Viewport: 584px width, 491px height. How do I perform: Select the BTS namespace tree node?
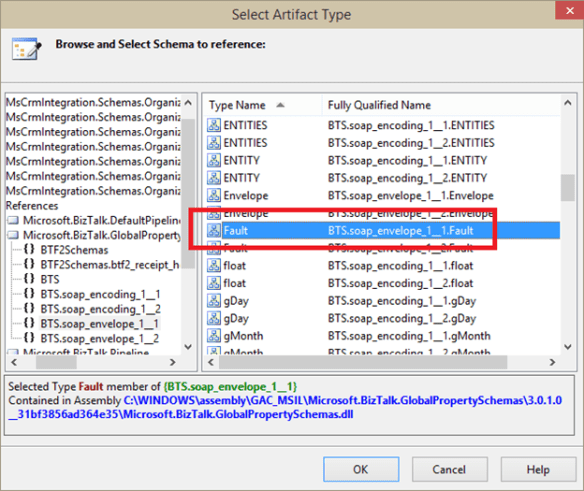click(x=50, y=279)
